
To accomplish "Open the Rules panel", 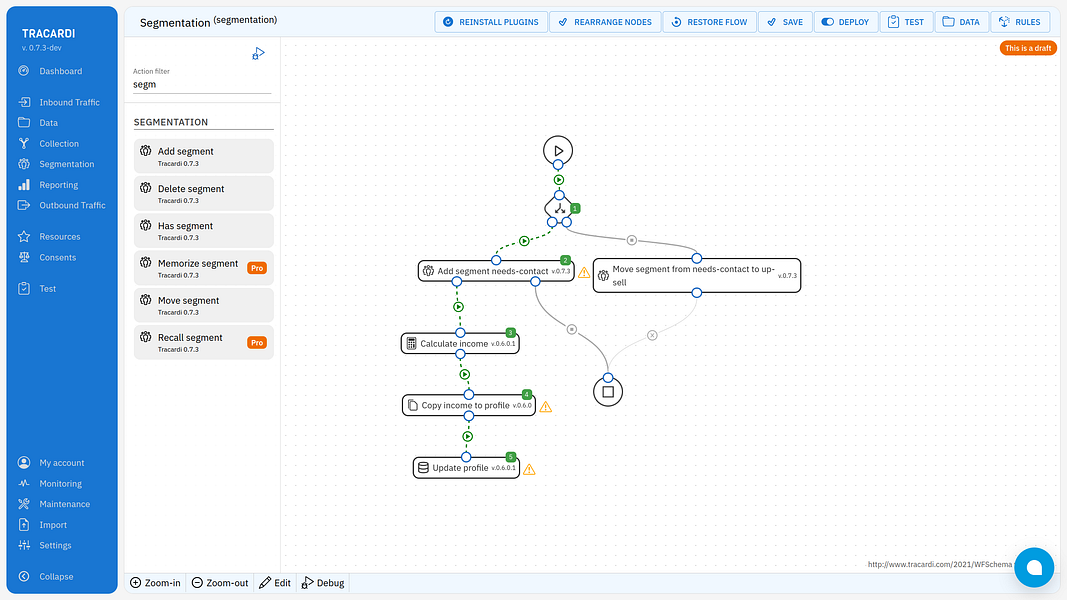I will click(x=1019, y=22).
